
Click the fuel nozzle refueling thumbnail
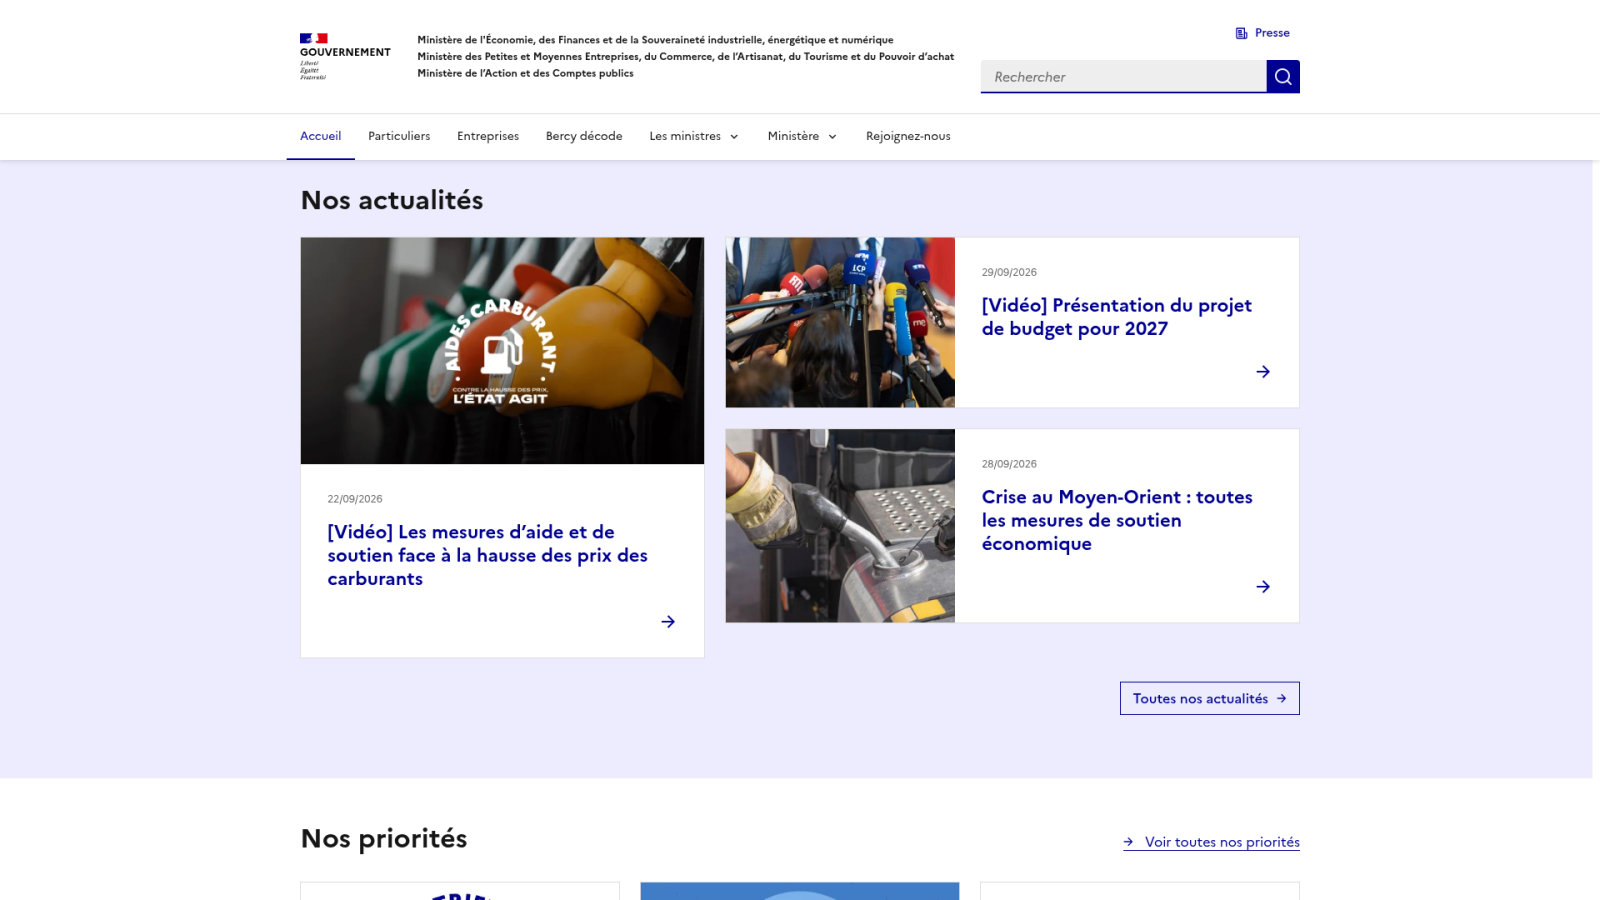click(x=840, y=526)
